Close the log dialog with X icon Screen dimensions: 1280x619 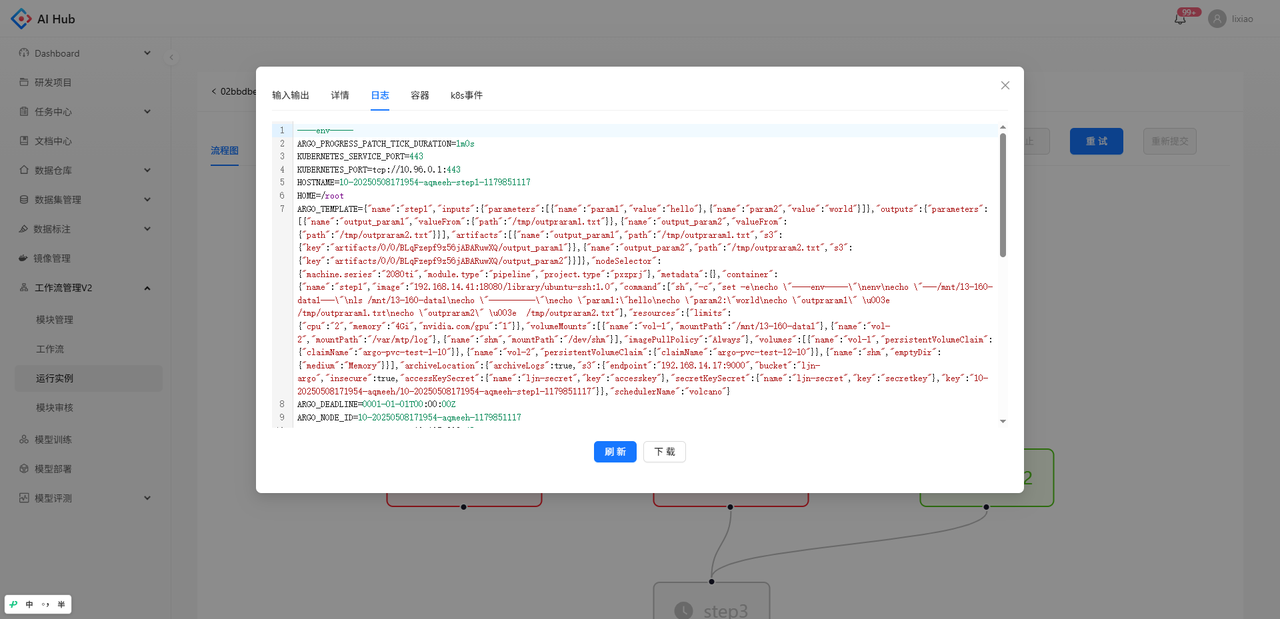coord(1005,85)
